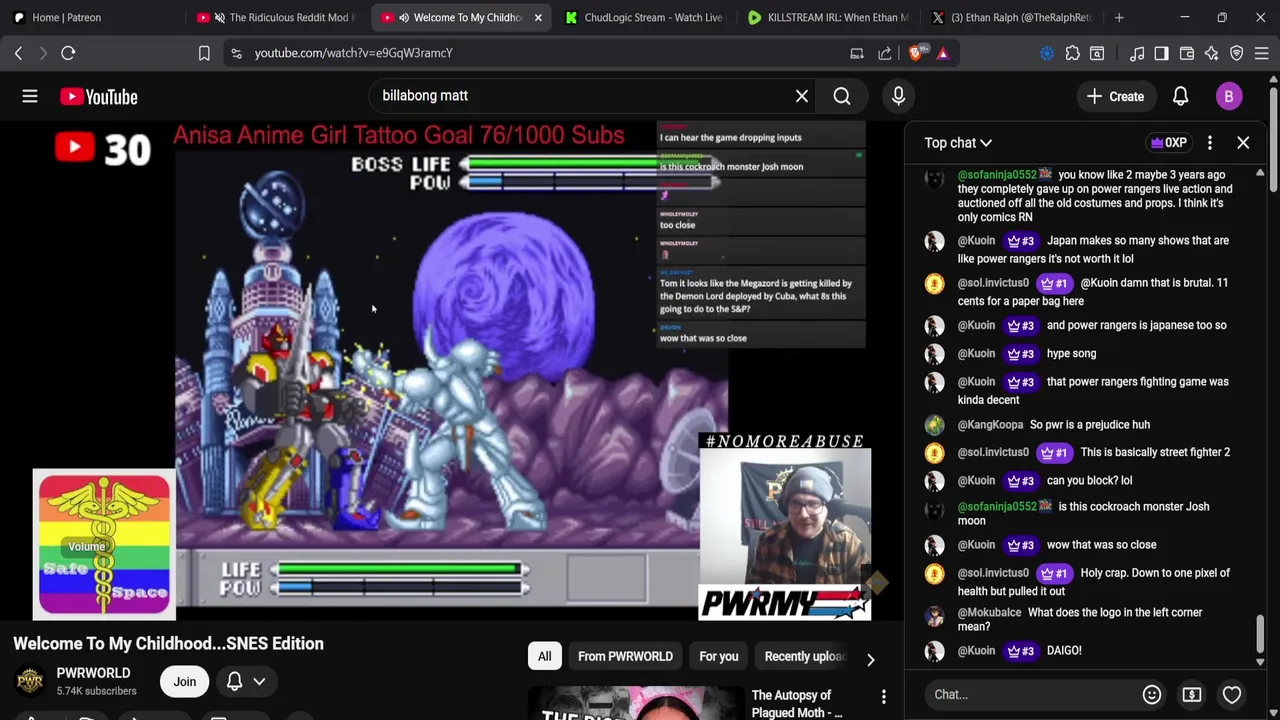Image resolution: width=1280 pixels, height=720 pixels.
Task: Select the All filter chip
Action: 544,656
